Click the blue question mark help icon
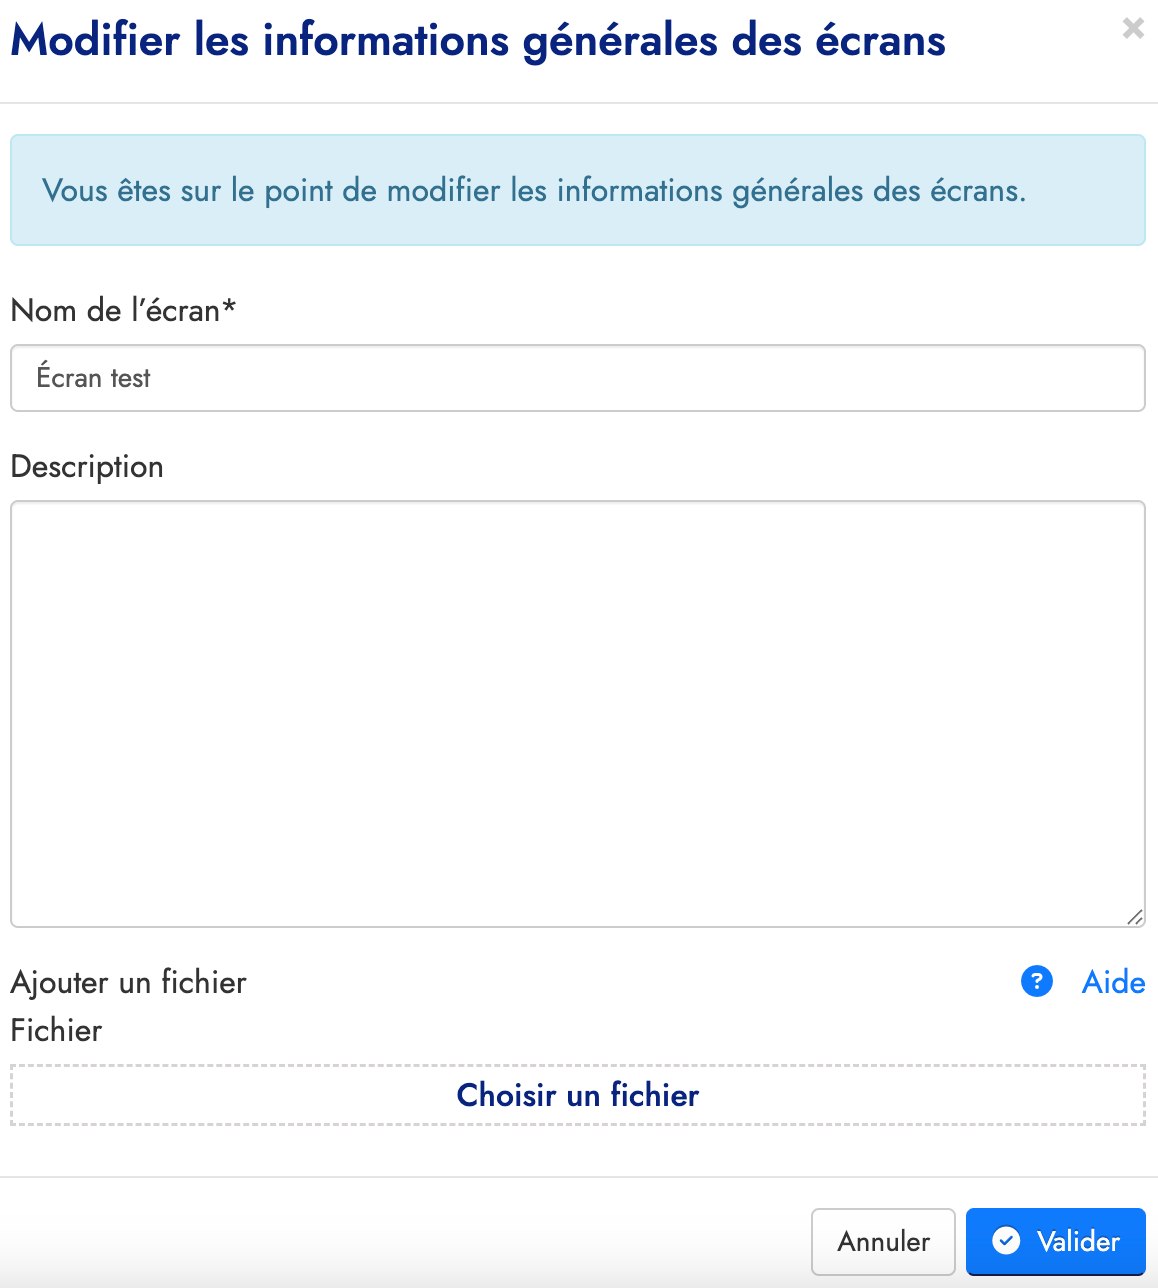Screen dimensions: 1158x1288 coord(1037,982)
